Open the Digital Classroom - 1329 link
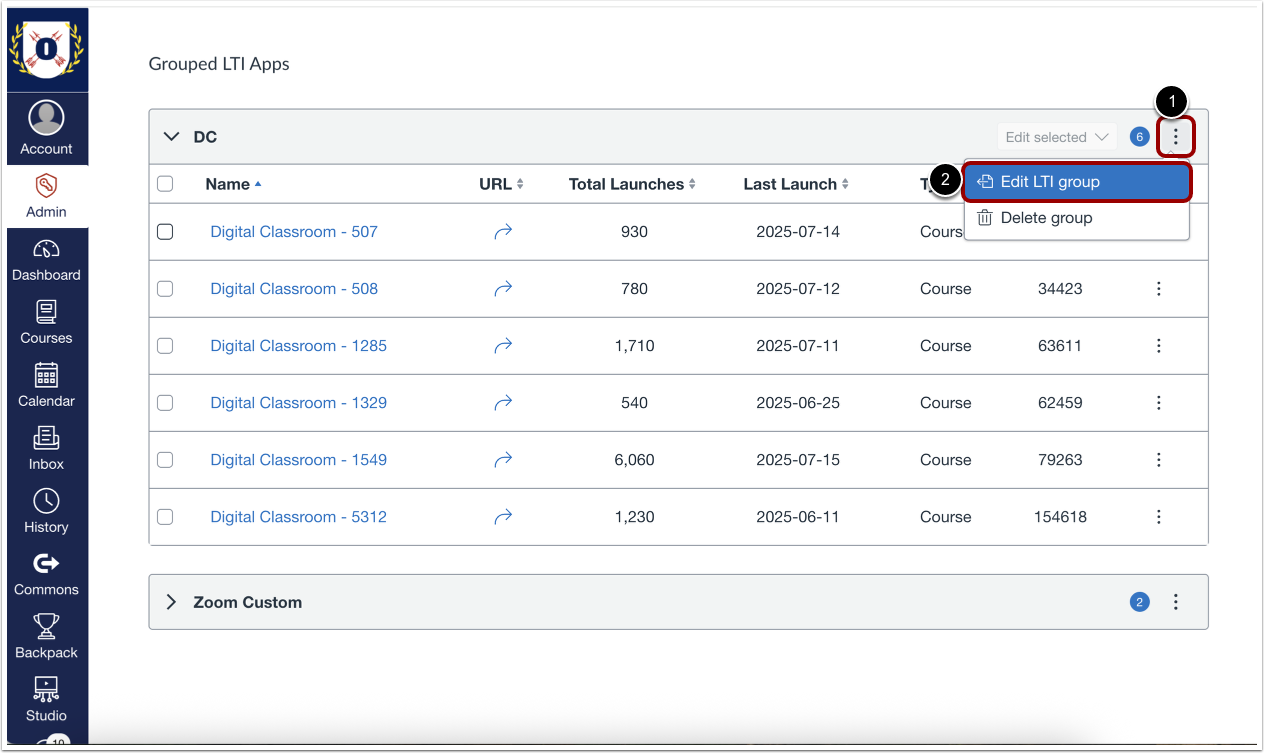1264x753 pixels. [298, 403]
